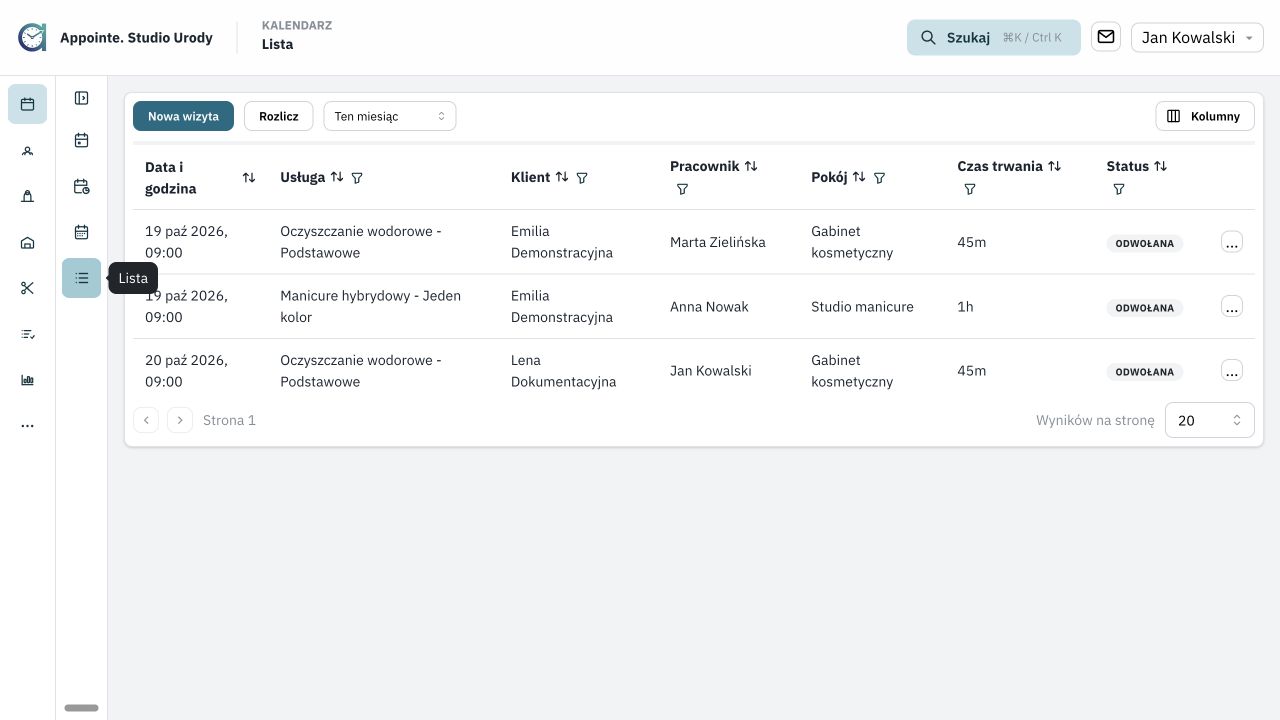Click the Appointe clock logo

(32, 37)
